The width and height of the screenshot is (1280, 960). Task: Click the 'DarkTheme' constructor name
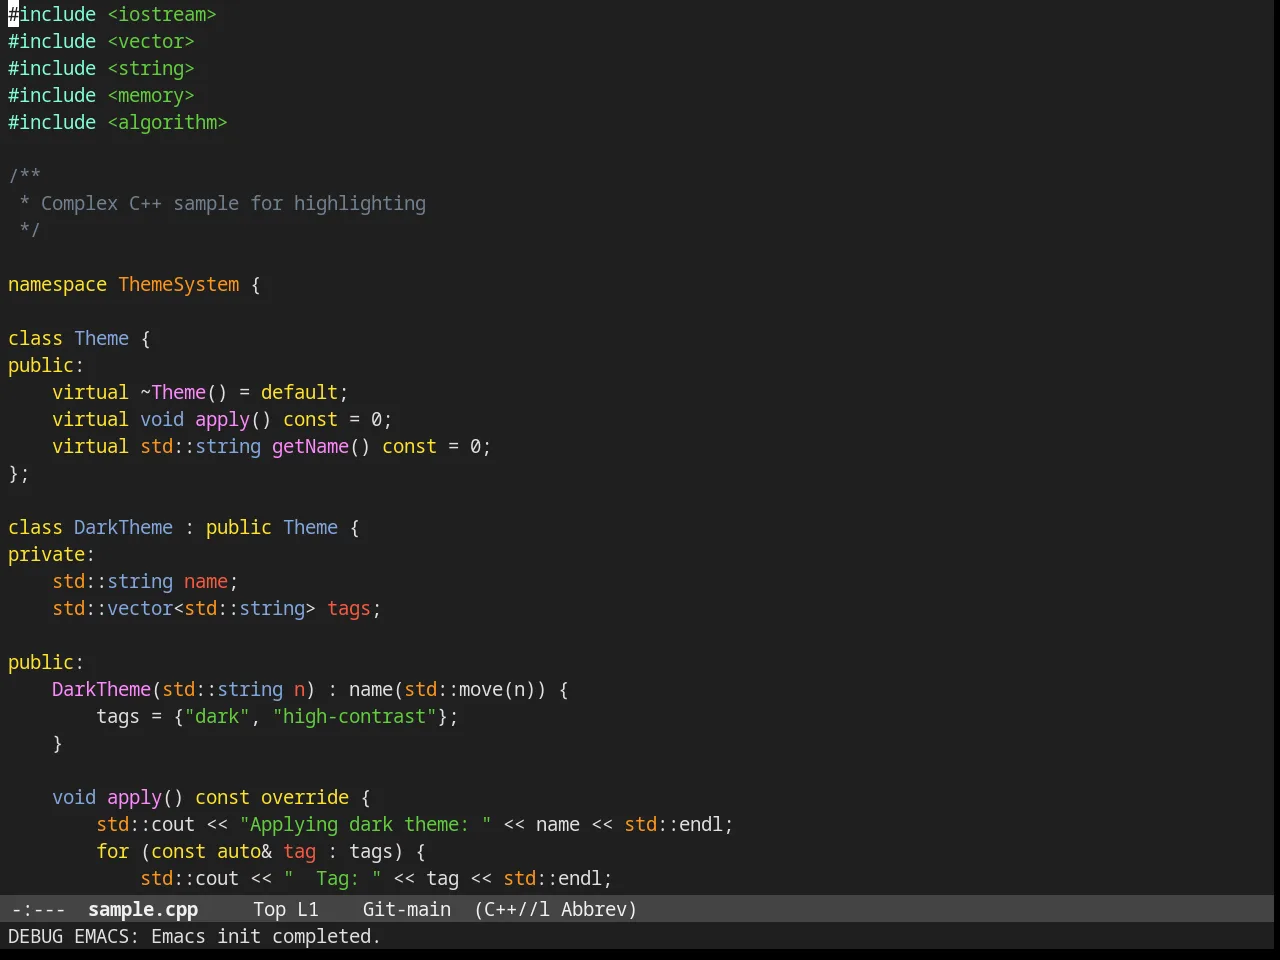(101, 689)
